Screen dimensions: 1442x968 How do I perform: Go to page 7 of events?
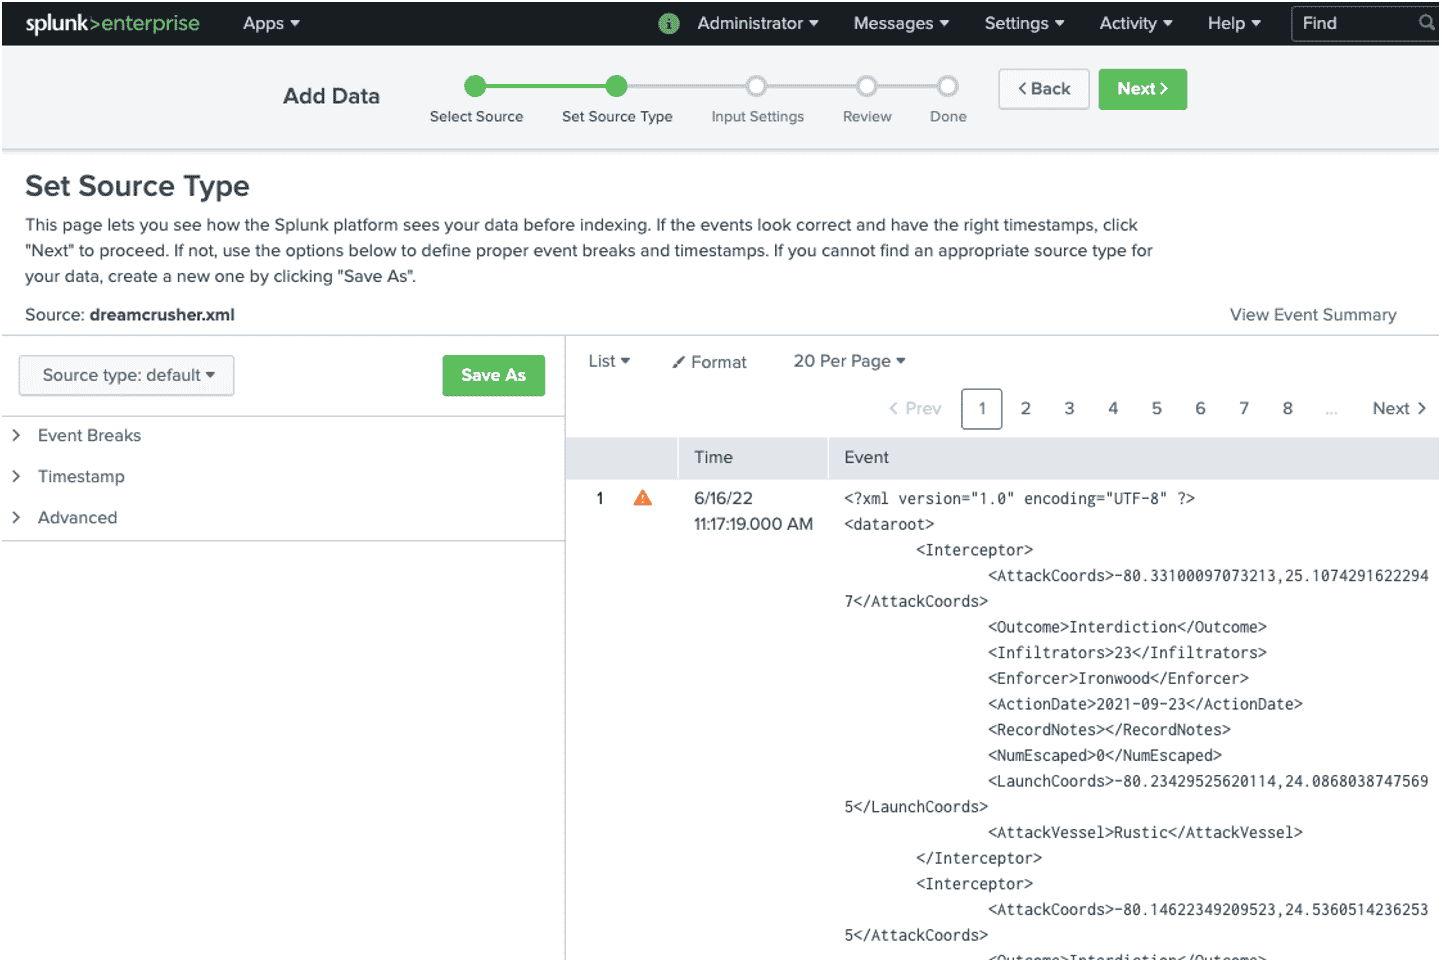point(1244,408)
